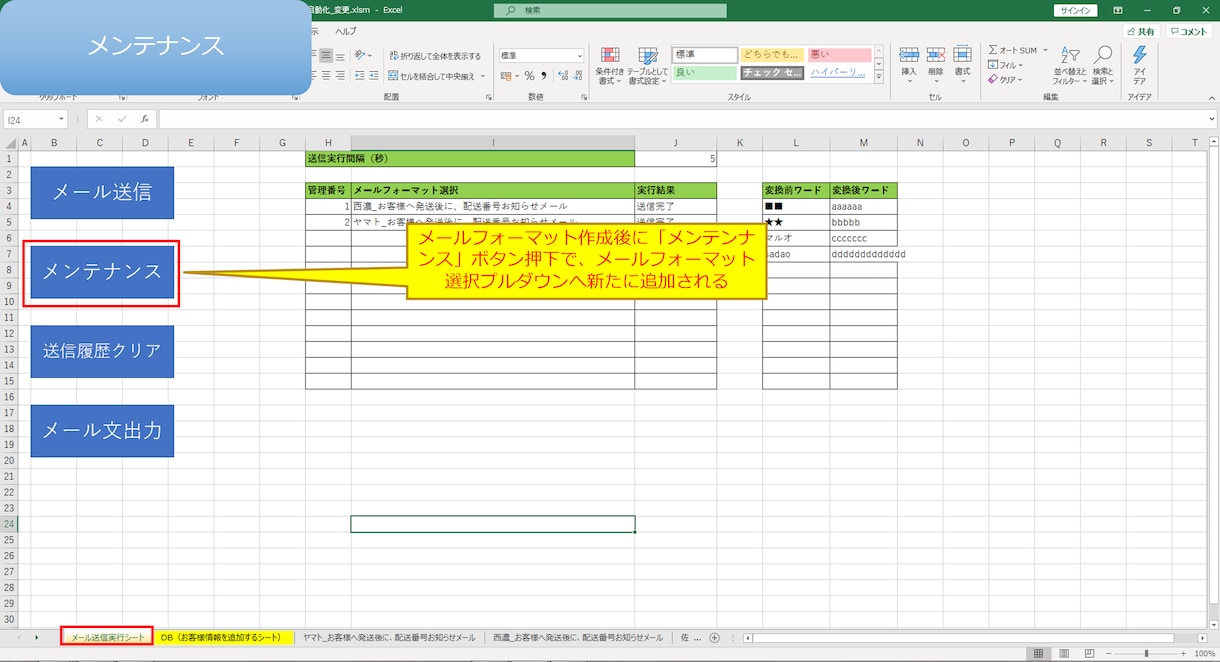Image resolution: width=1220 pixels, height=662 pixels.
Task: Click the コメント comments button
Action: (1191, 32)
